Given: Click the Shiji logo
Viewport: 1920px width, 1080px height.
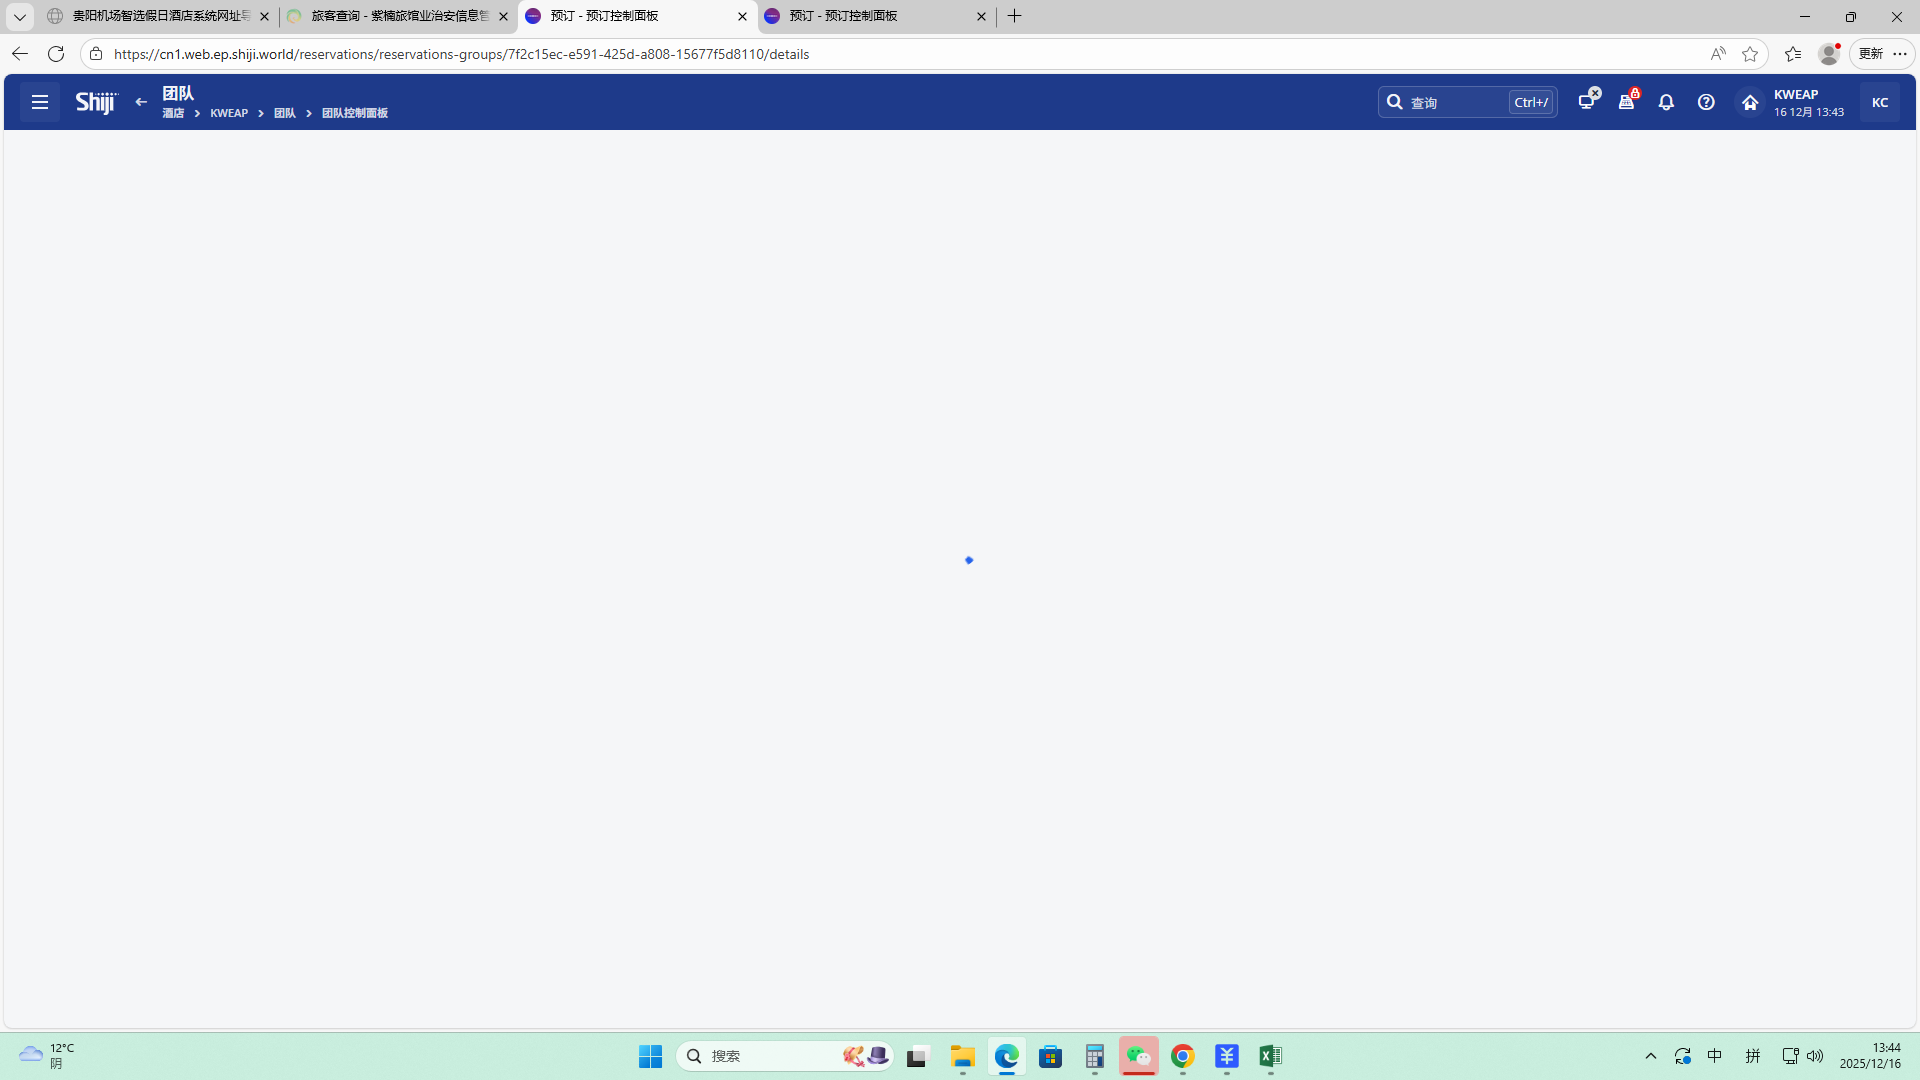Looking at the screenshot, I should [x=96, y=102].
